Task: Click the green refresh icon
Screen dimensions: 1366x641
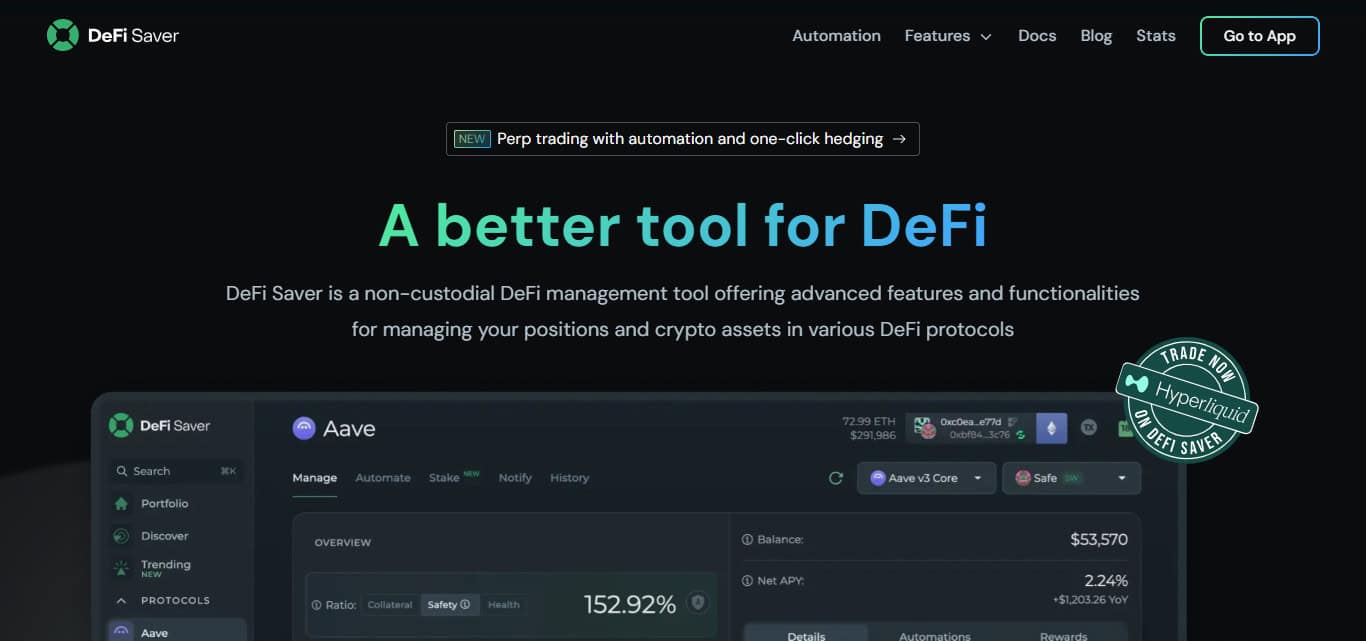Action: (x=836, y=478)
